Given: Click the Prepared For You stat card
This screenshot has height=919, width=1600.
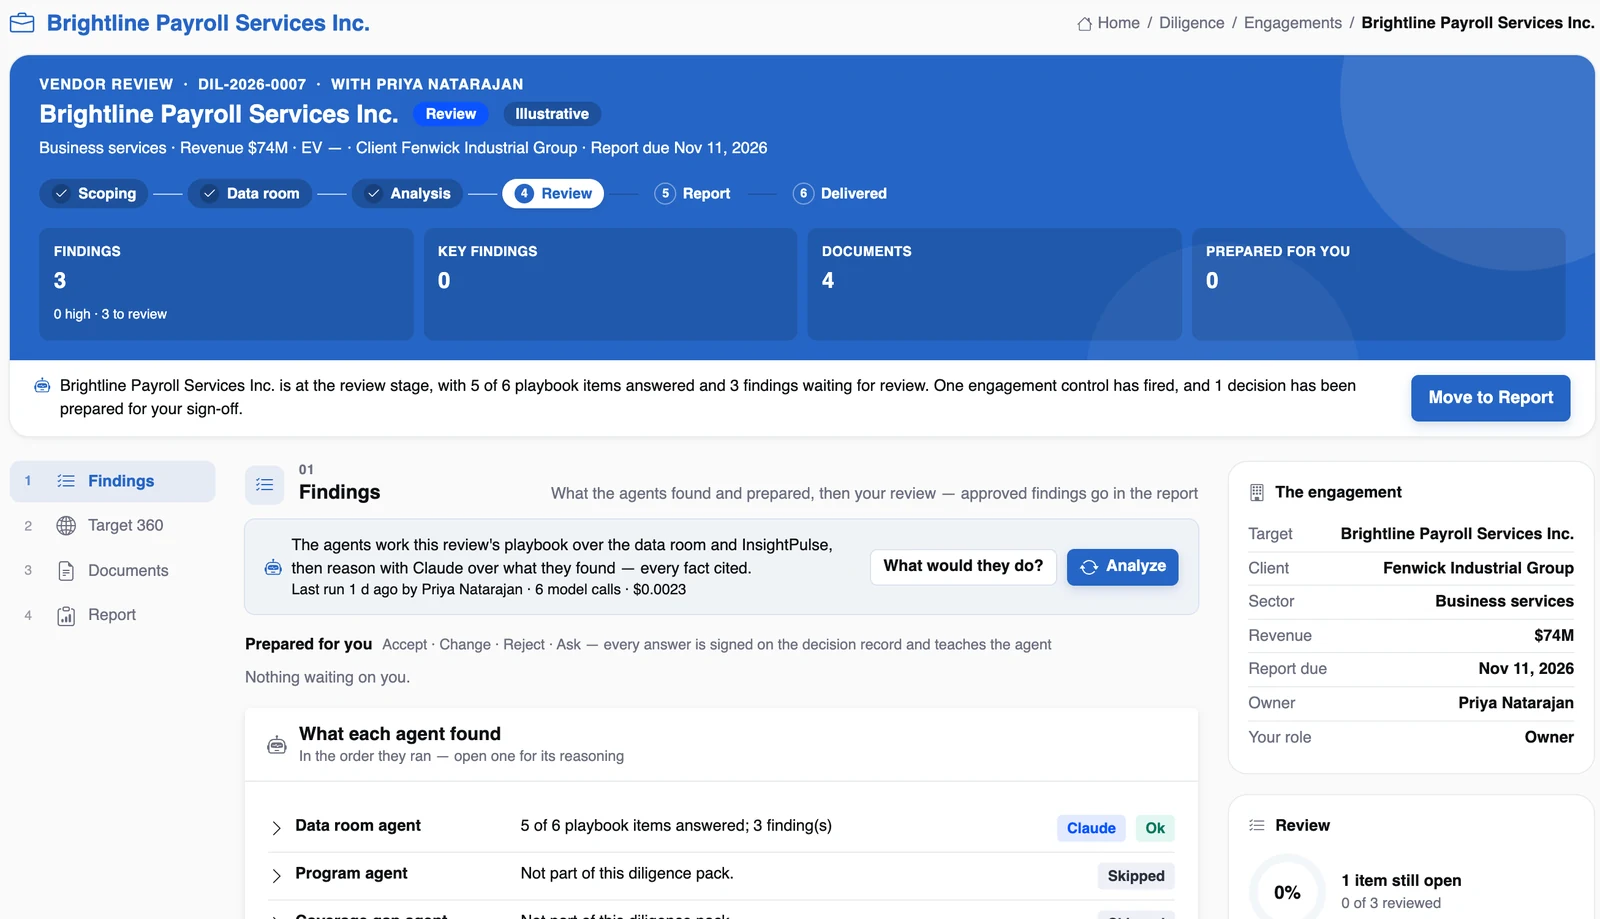Looking at the screenshot, I should [1378, 284].
